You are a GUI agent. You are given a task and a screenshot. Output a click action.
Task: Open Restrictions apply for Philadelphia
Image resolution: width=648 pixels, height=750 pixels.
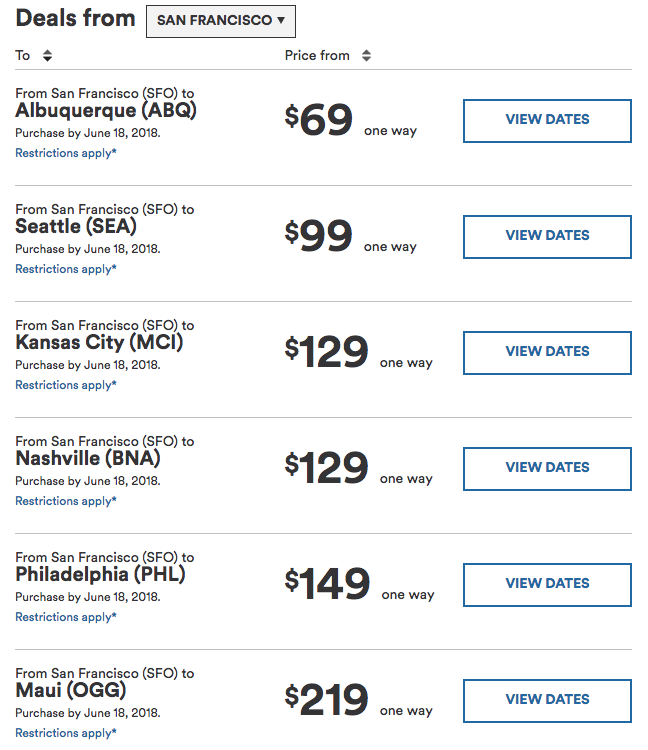click(x=66, y=617)
